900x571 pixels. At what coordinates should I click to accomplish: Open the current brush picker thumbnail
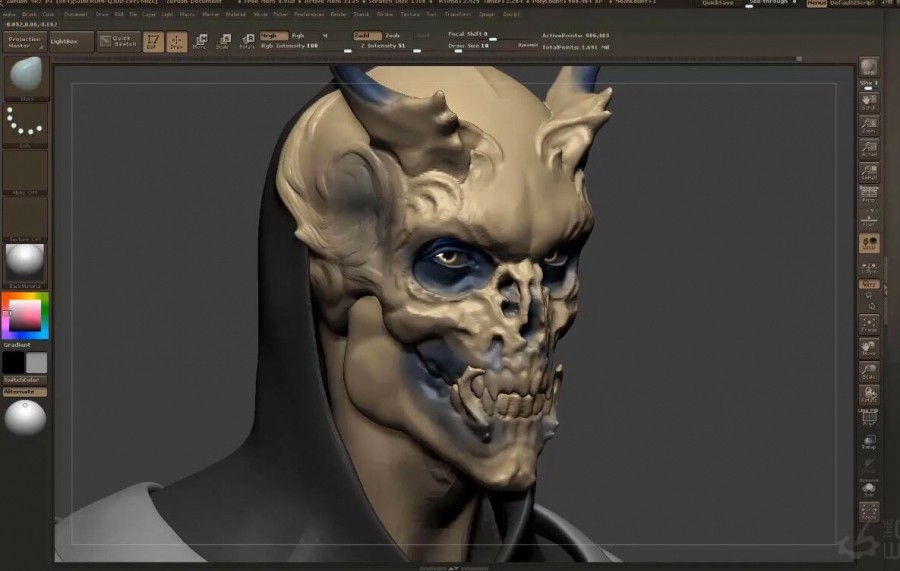click(x=25, y=76)
